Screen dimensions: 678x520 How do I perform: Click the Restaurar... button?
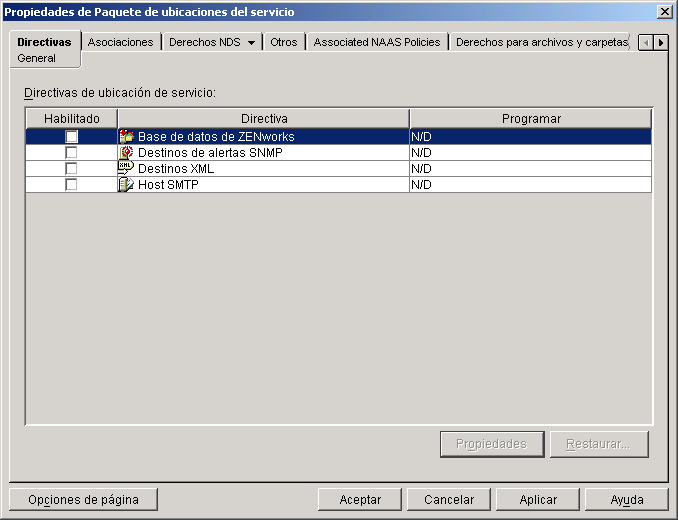pos(599,444)
